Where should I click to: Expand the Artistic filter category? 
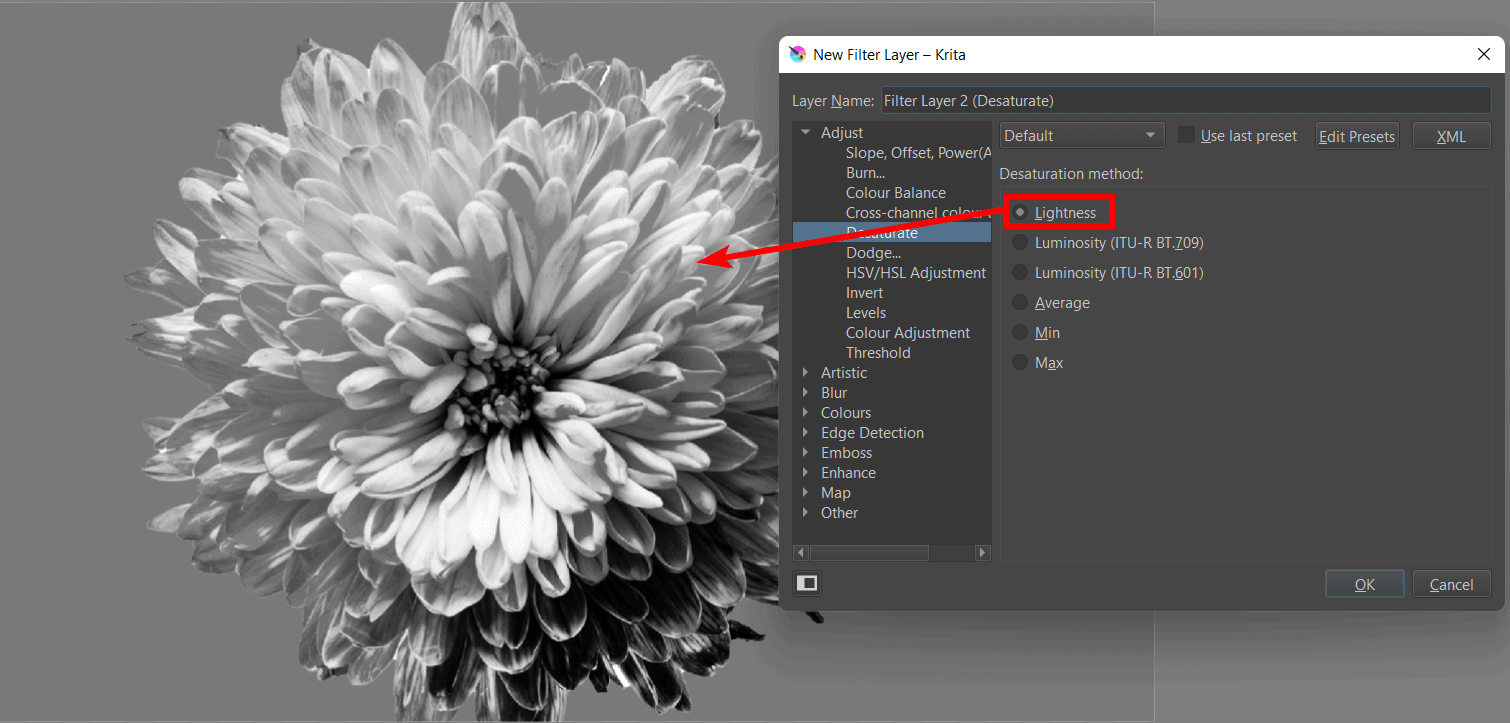[806, 373]
